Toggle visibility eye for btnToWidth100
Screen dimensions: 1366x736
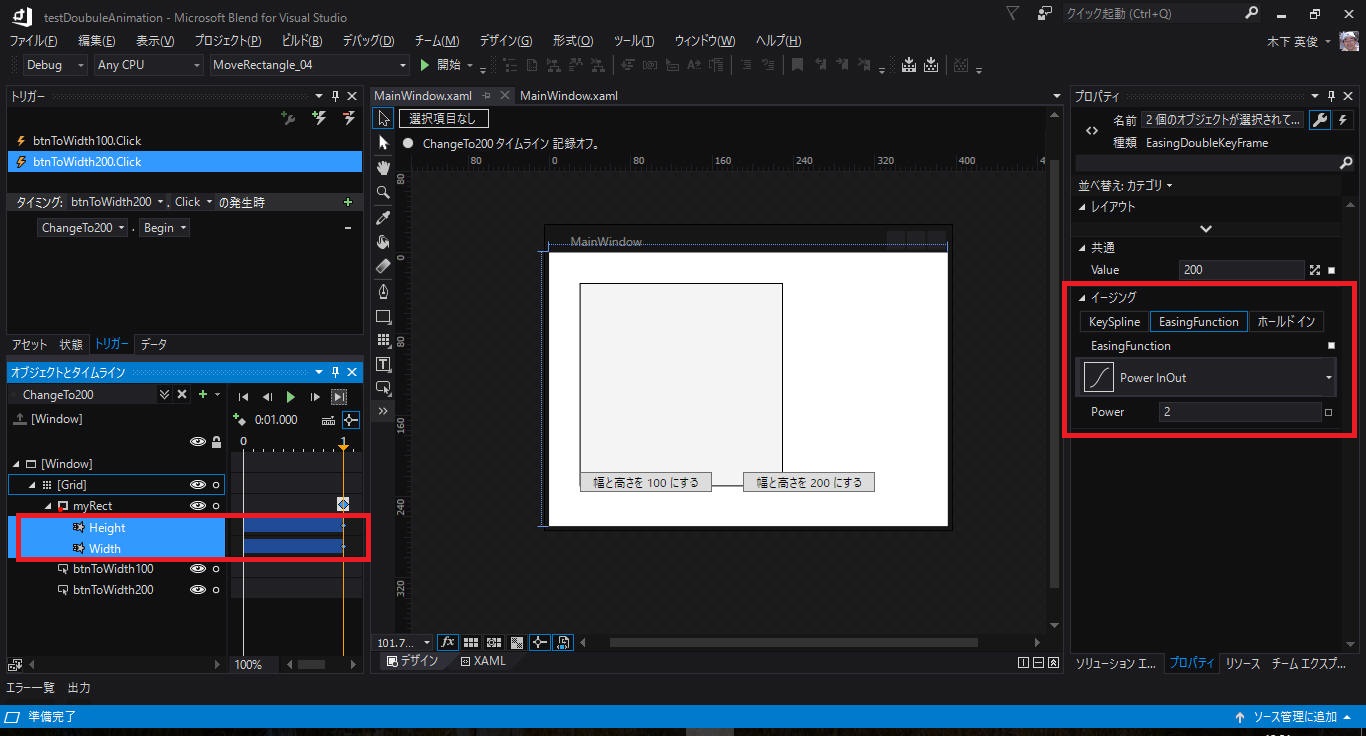[198, 569]
